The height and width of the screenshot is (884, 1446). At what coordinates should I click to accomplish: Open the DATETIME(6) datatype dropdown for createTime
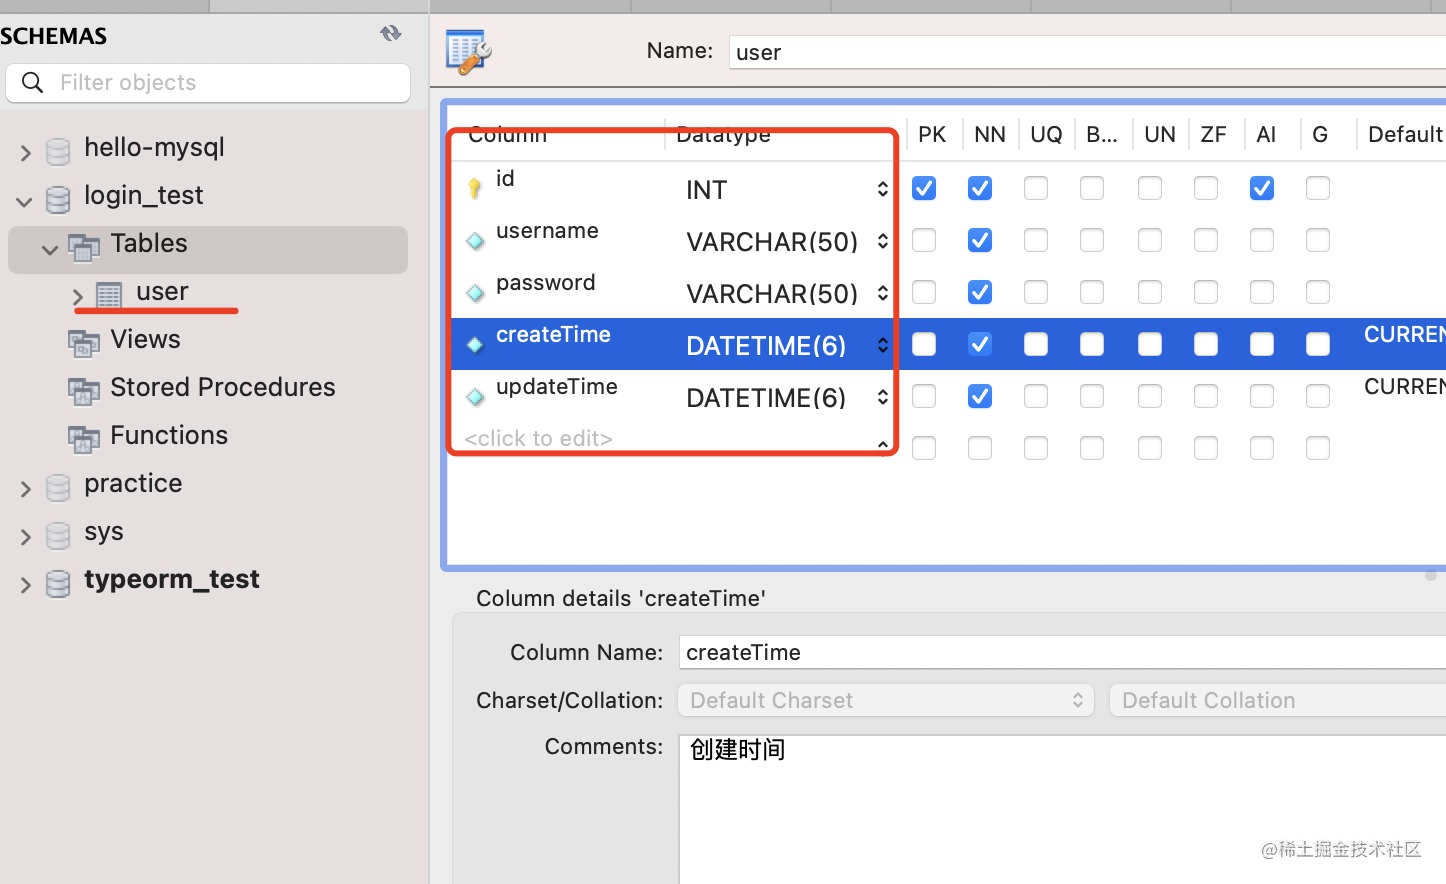click(x=883, y=345)
